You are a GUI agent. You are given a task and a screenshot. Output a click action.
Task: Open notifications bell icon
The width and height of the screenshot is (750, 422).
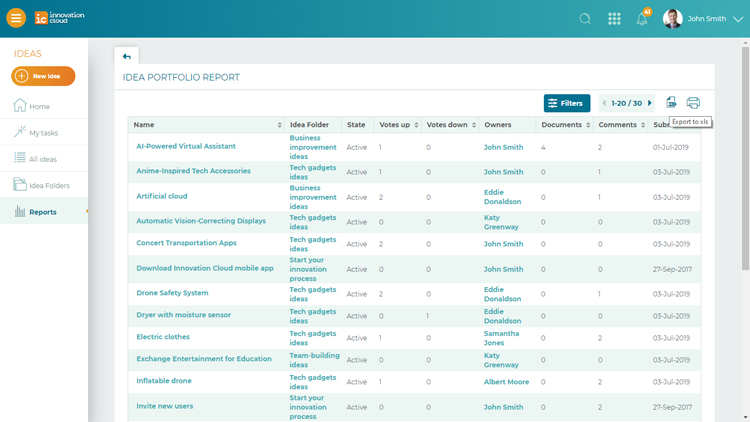click(x=642, y=19)
